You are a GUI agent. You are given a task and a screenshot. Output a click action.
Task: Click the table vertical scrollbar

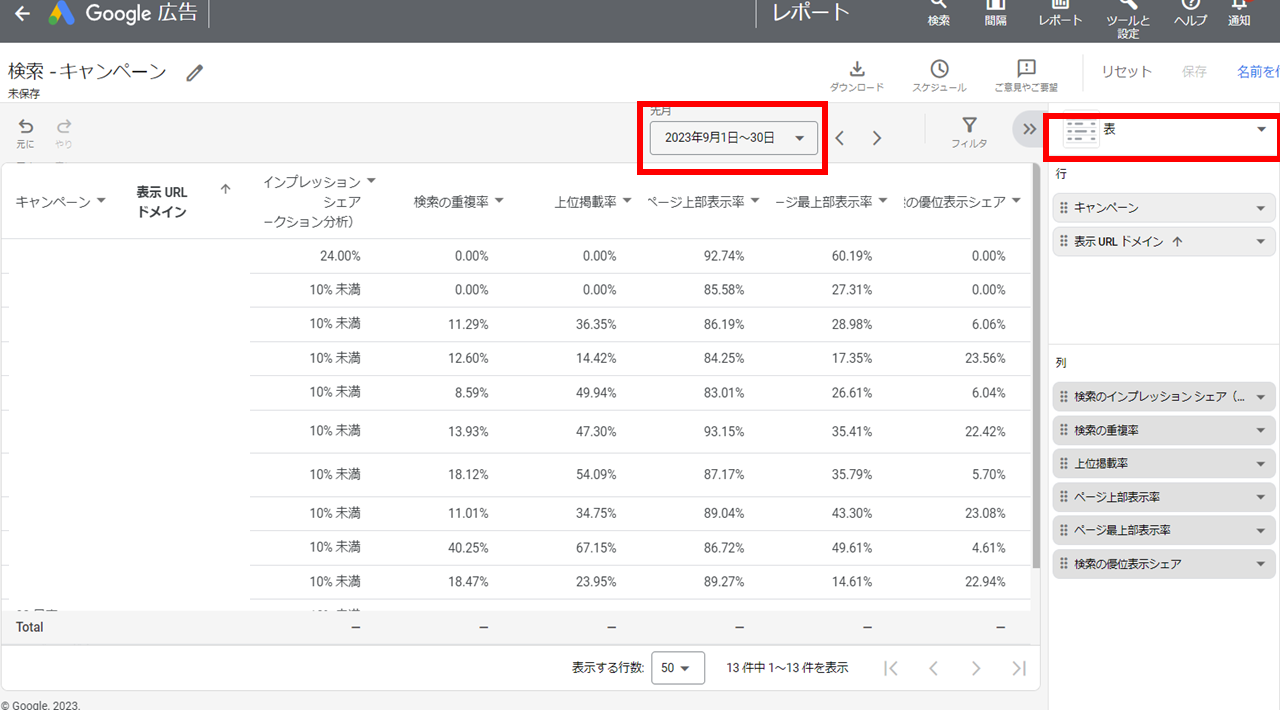(x=1036, y=365)
